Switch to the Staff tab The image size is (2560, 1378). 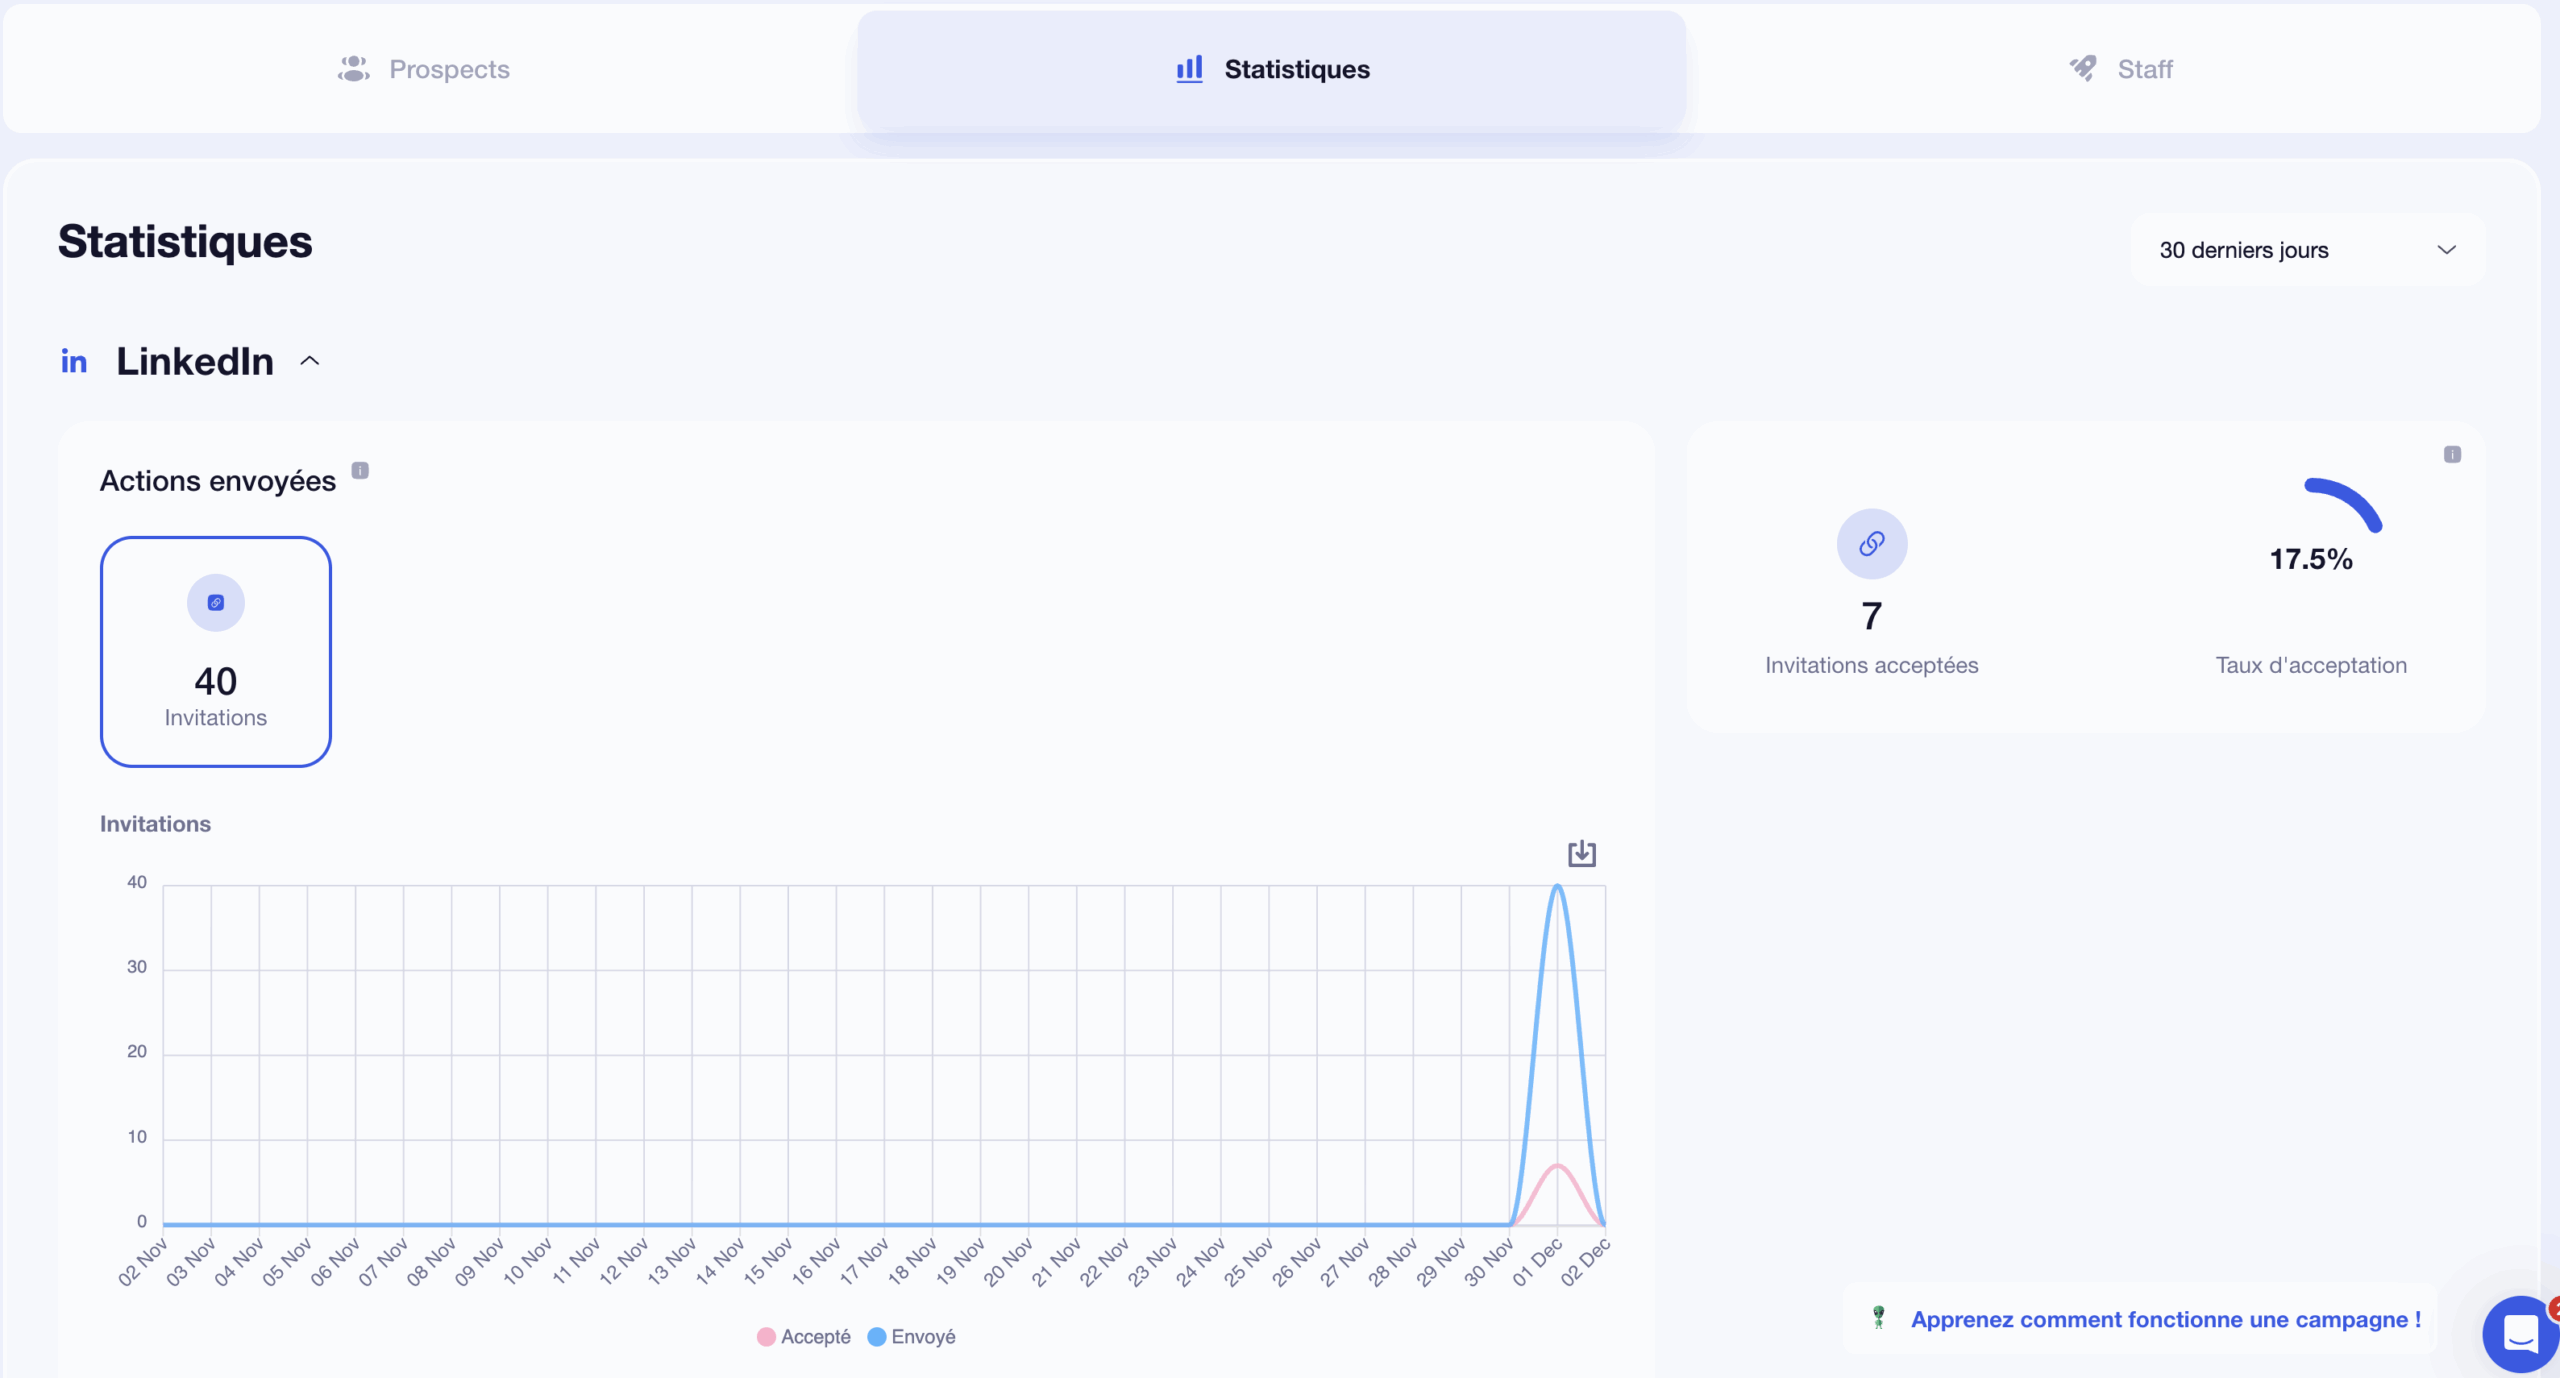(x=2121, y=68)
